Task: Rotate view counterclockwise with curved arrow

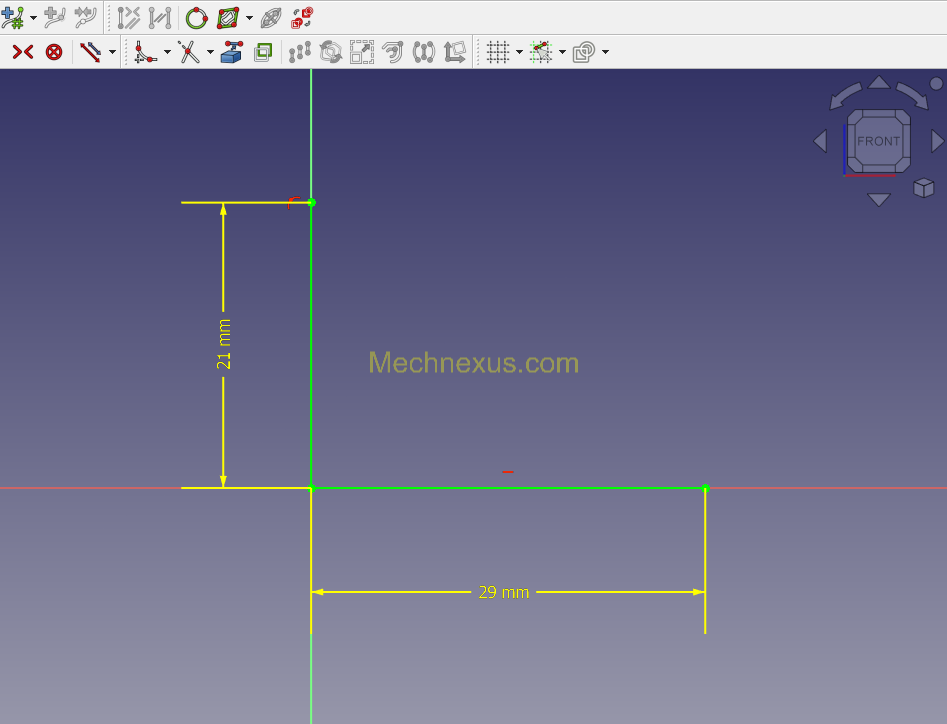Action: pos(845,95)
